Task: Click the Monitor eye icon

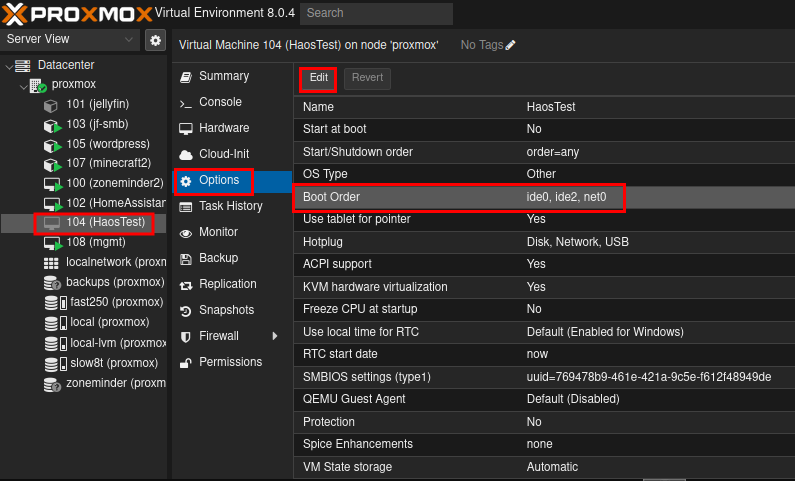Action: tap(186, 233)
